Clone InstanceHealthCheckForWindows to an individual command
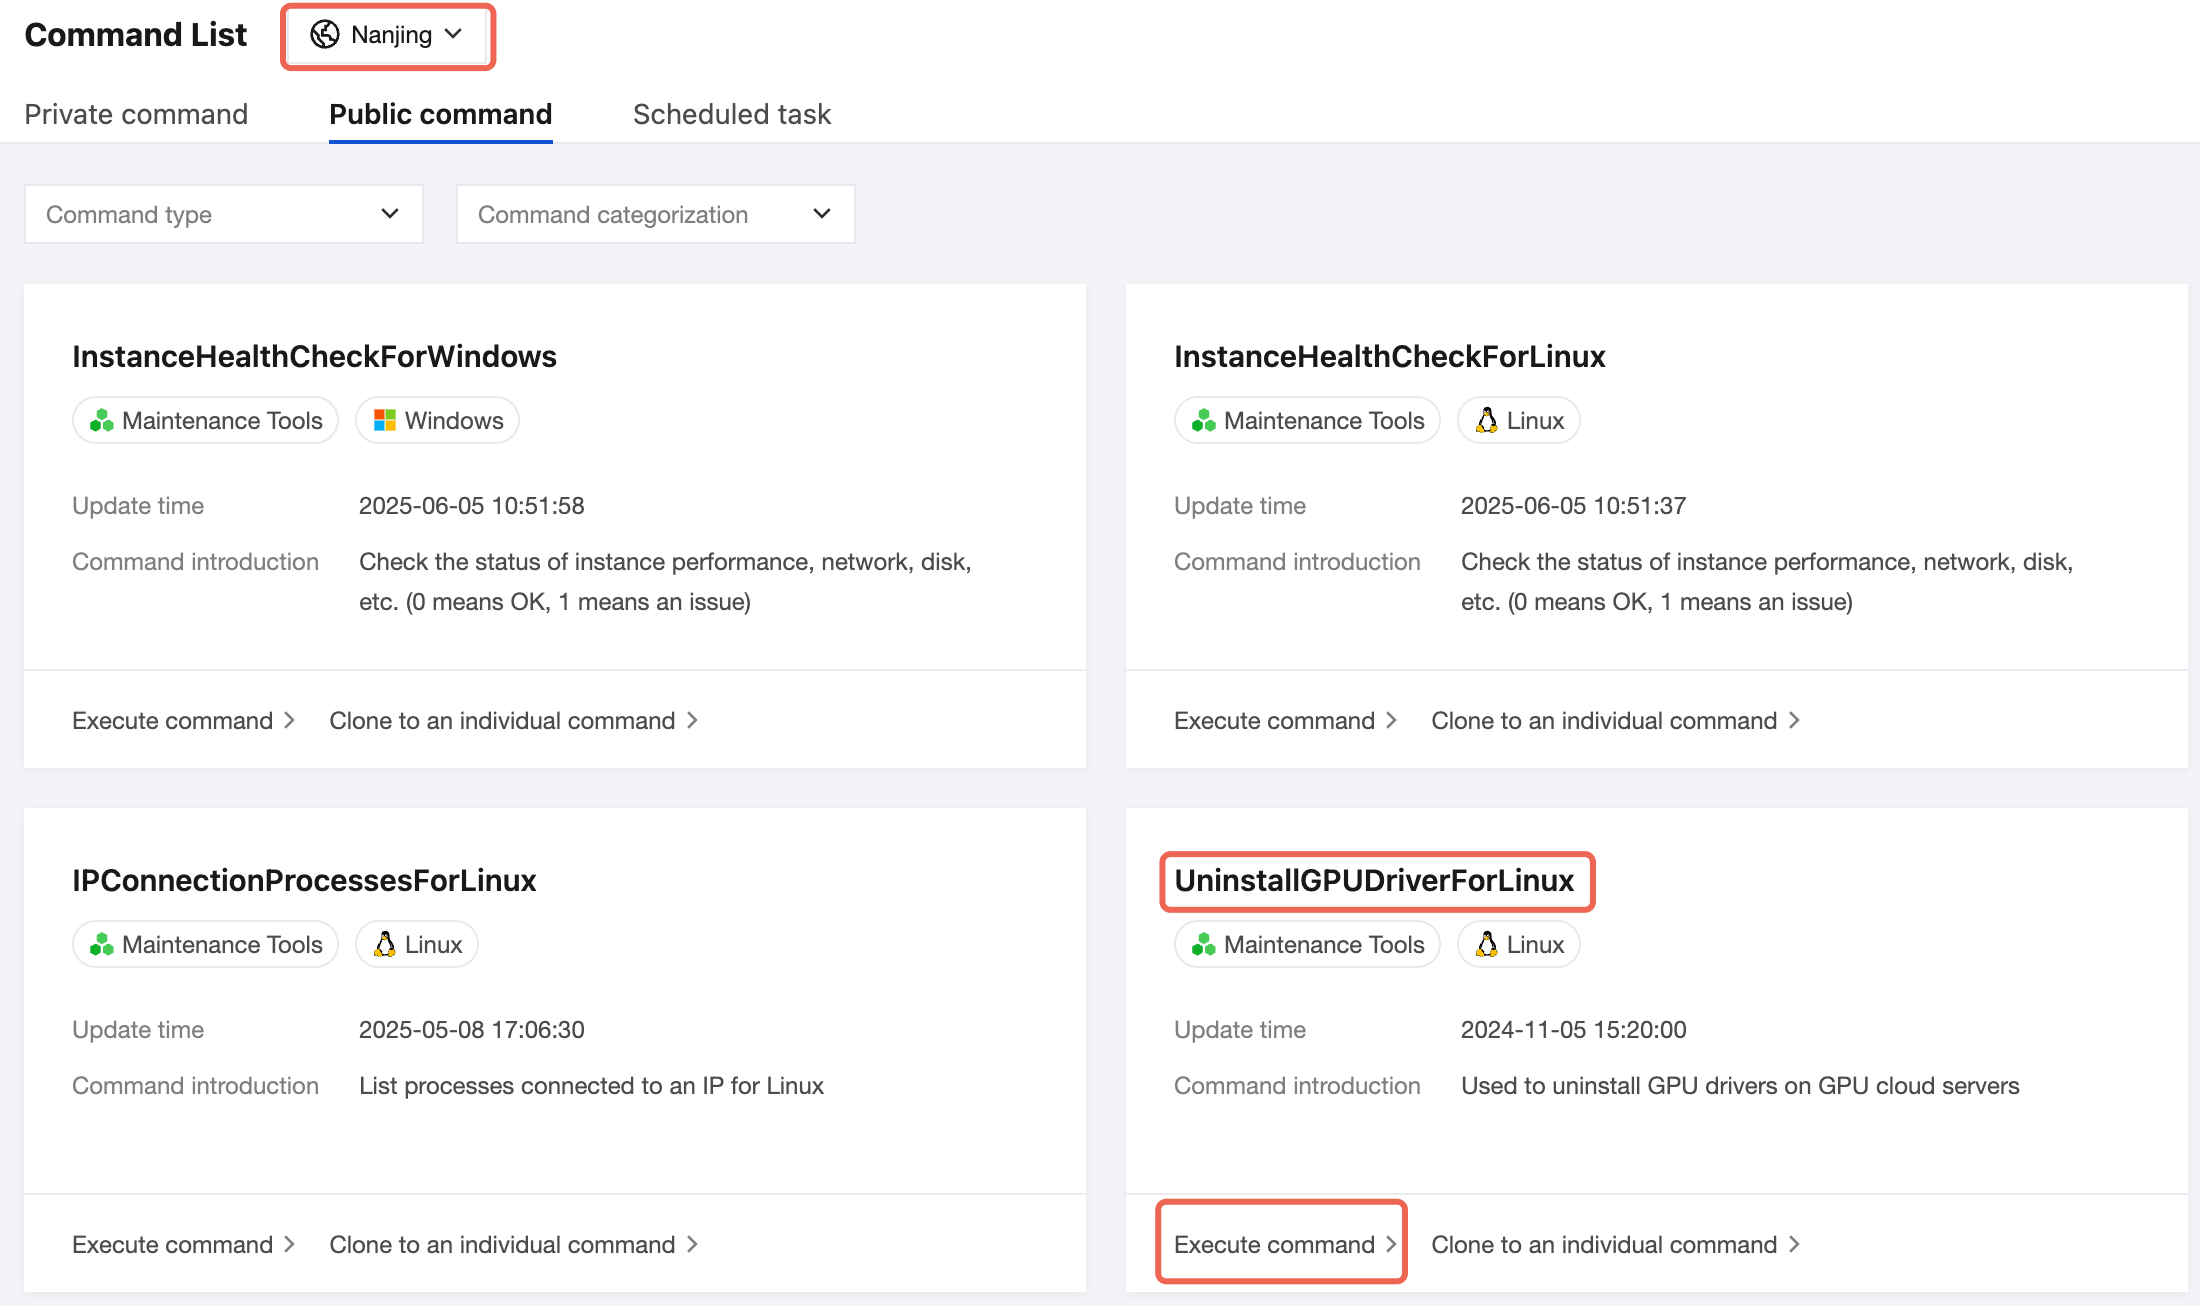The height and width of the screenshot is (1306, 2200). (x=513, y=721)
